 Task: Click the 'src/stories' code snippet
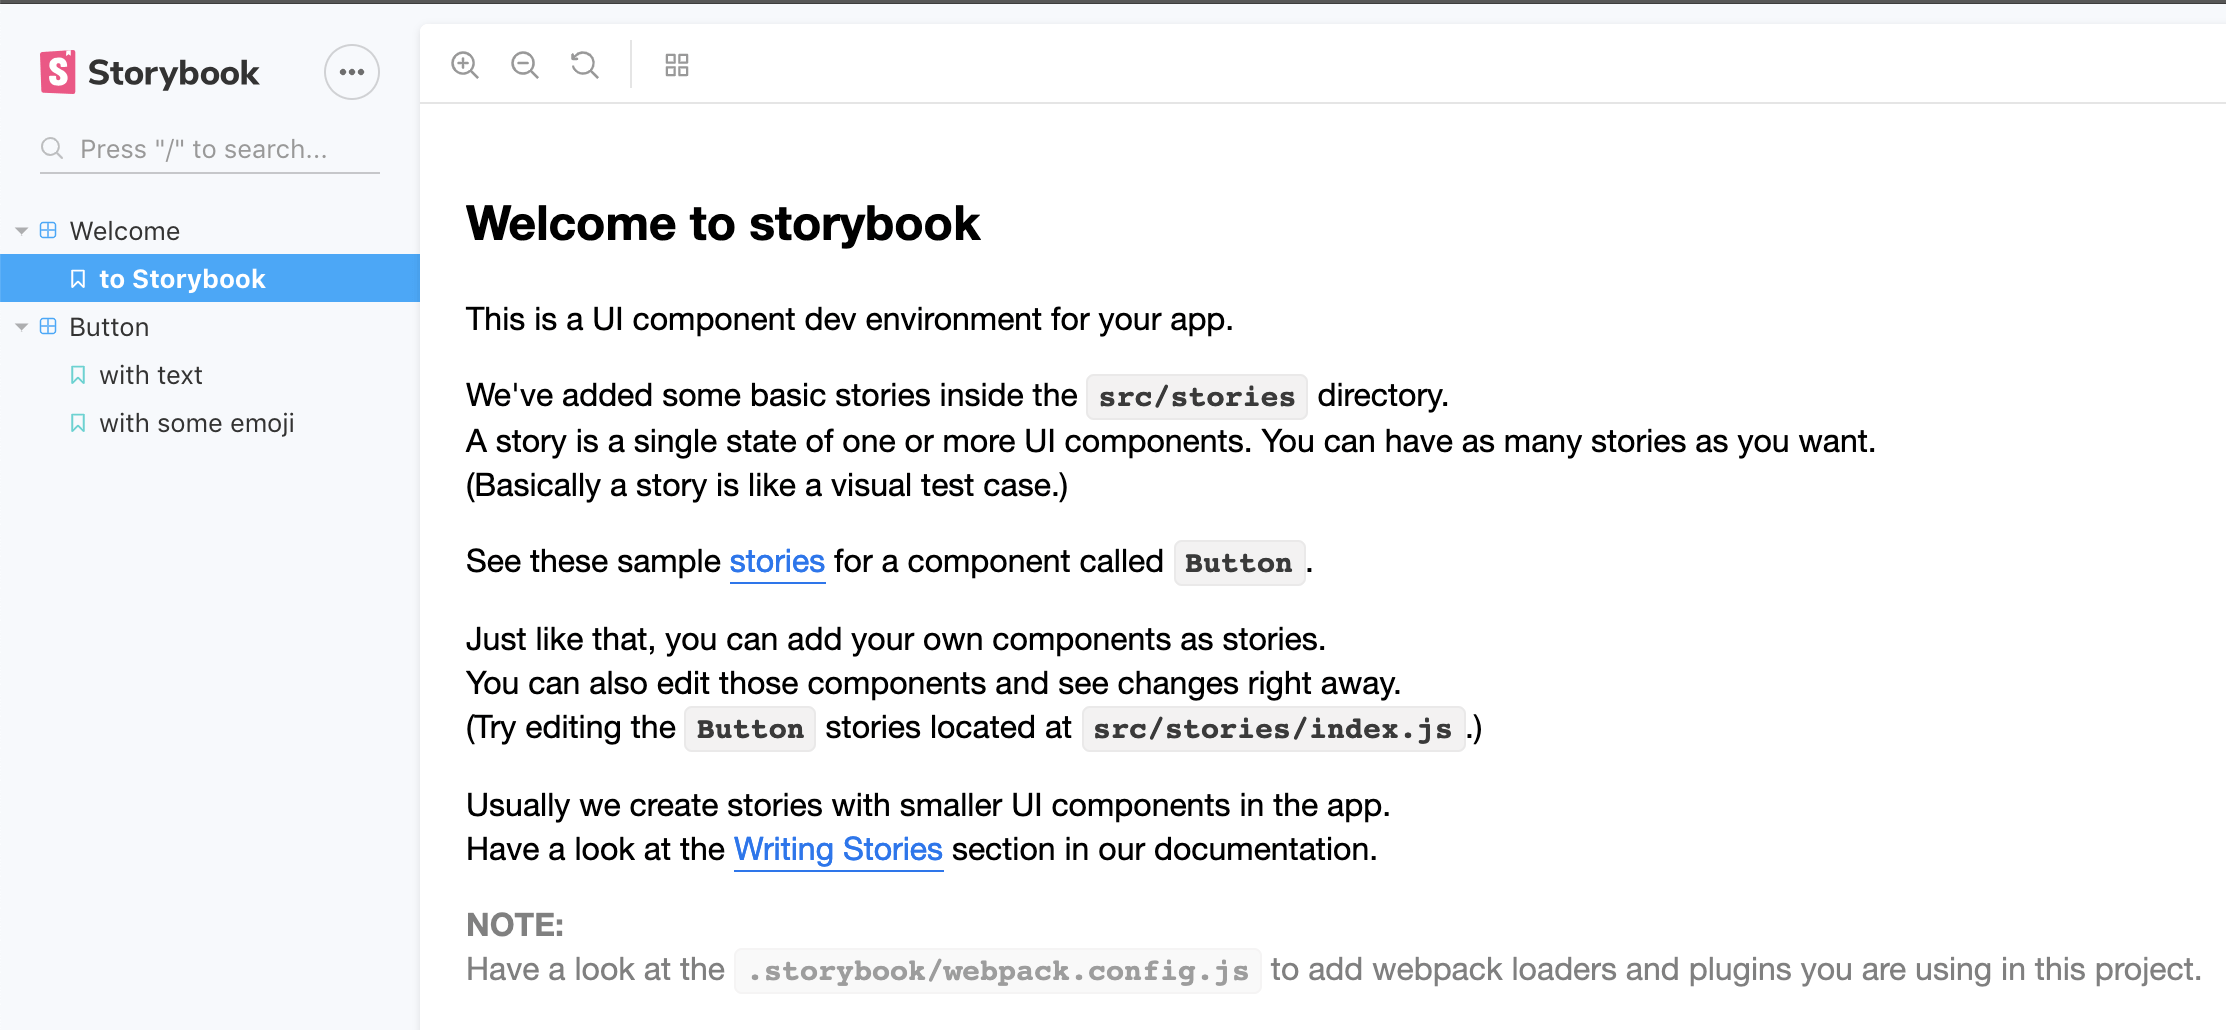click(1197, 396)
